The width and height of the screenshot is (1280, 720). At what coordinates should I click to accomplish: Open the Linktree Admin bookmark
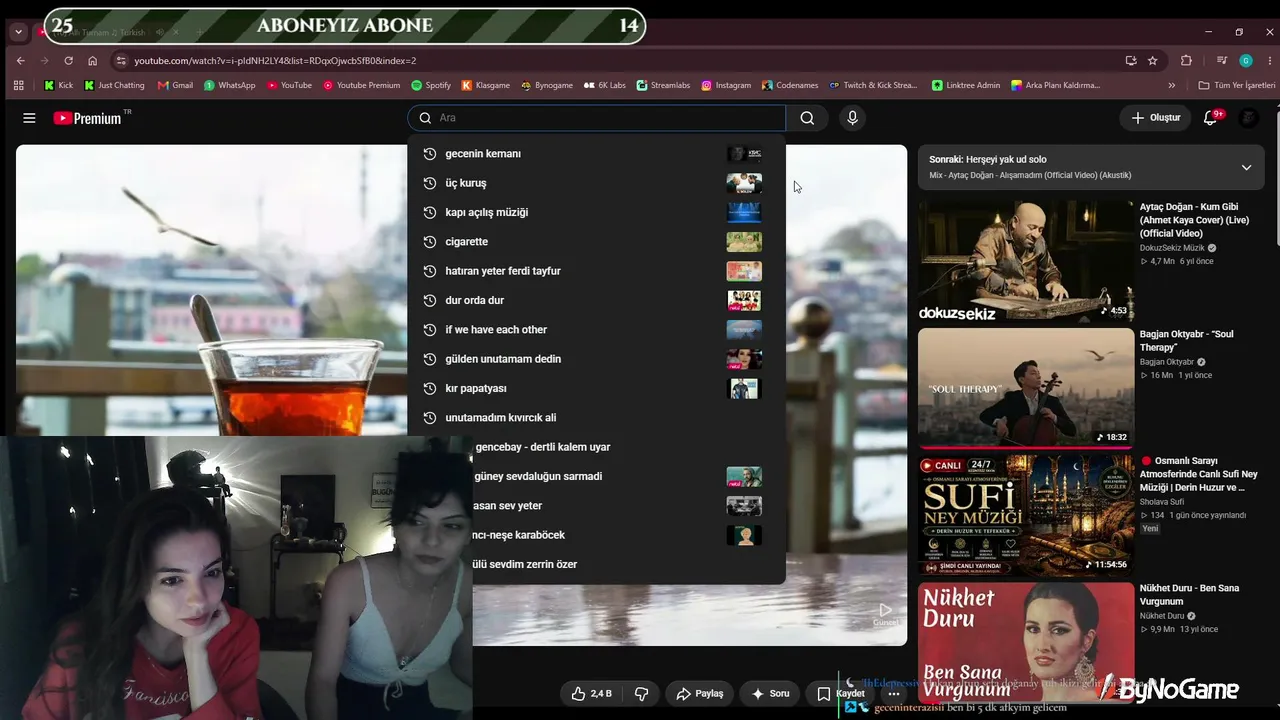[x=966, y=85]
